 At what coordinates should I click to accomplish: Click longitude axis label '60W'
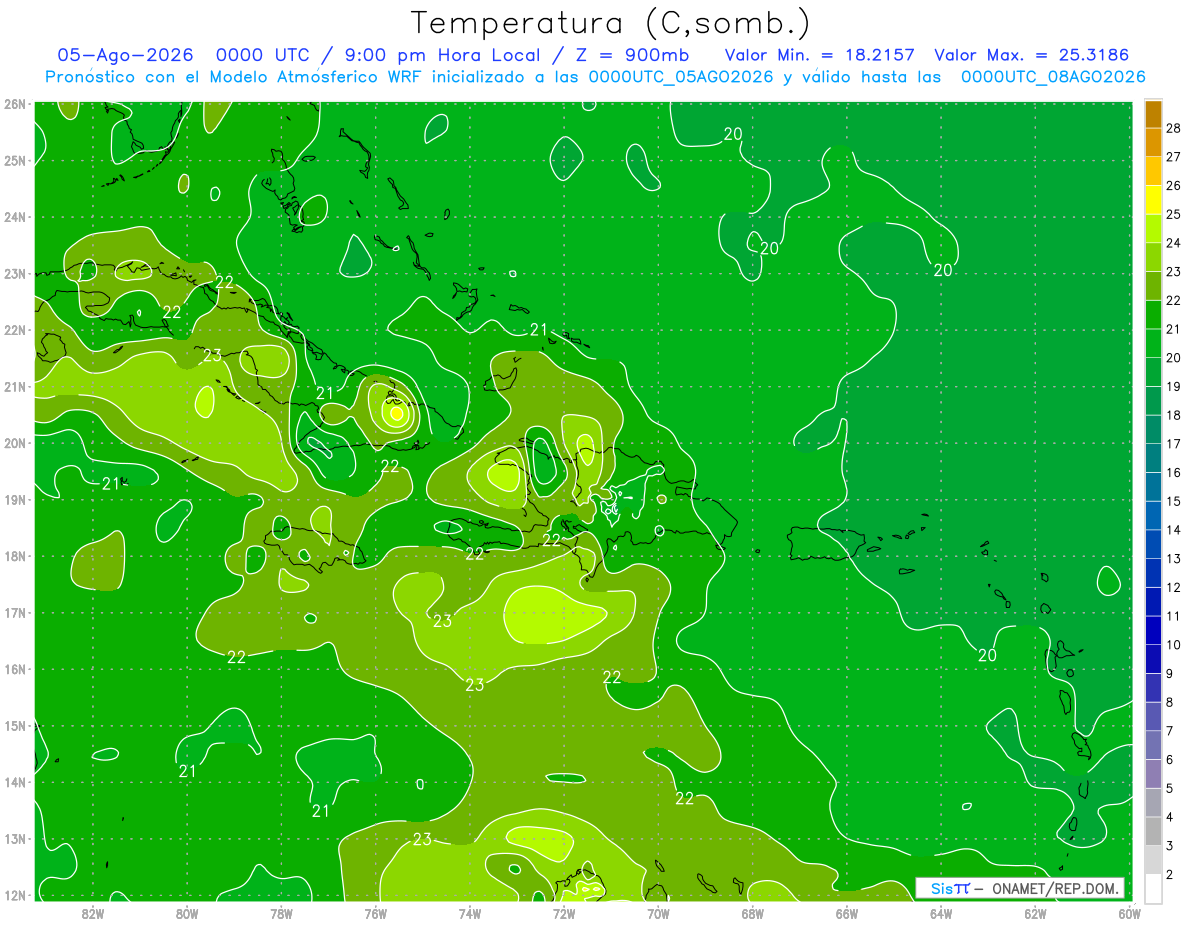coord(1130,913)
